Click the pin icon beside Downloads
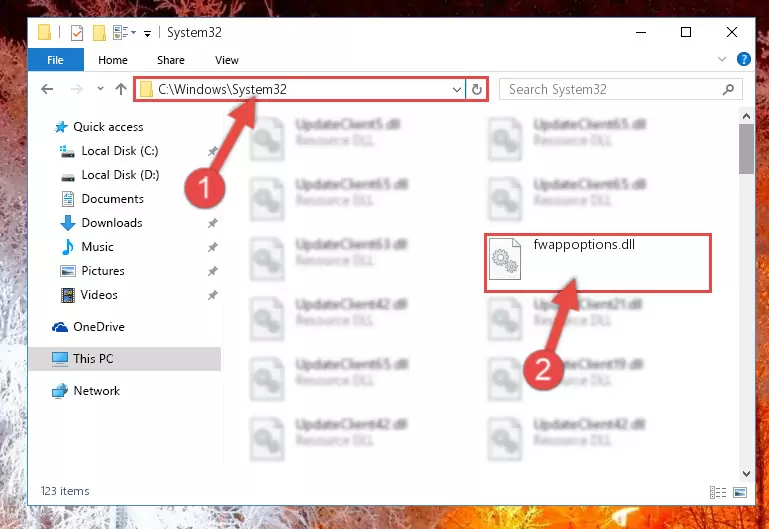This screenshot has height=529, width=769. coord(212,223)
